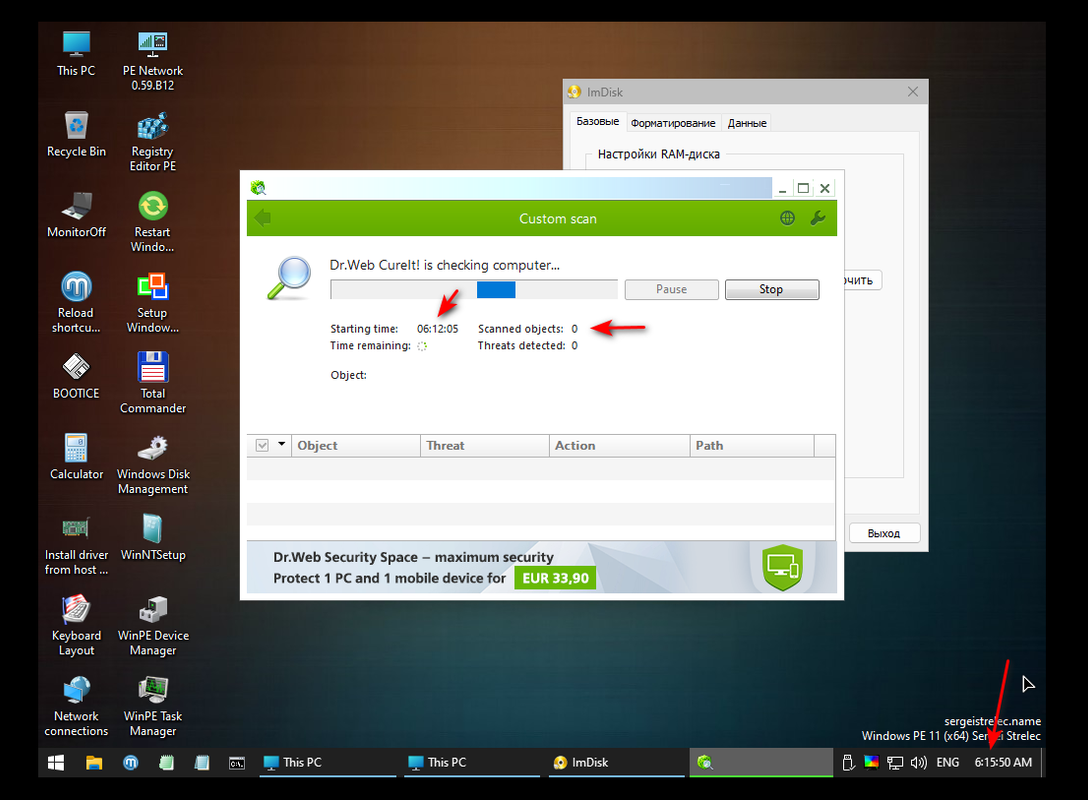
Task: Select the Restart Windows shortcut icon
Action: coord(153,223)
